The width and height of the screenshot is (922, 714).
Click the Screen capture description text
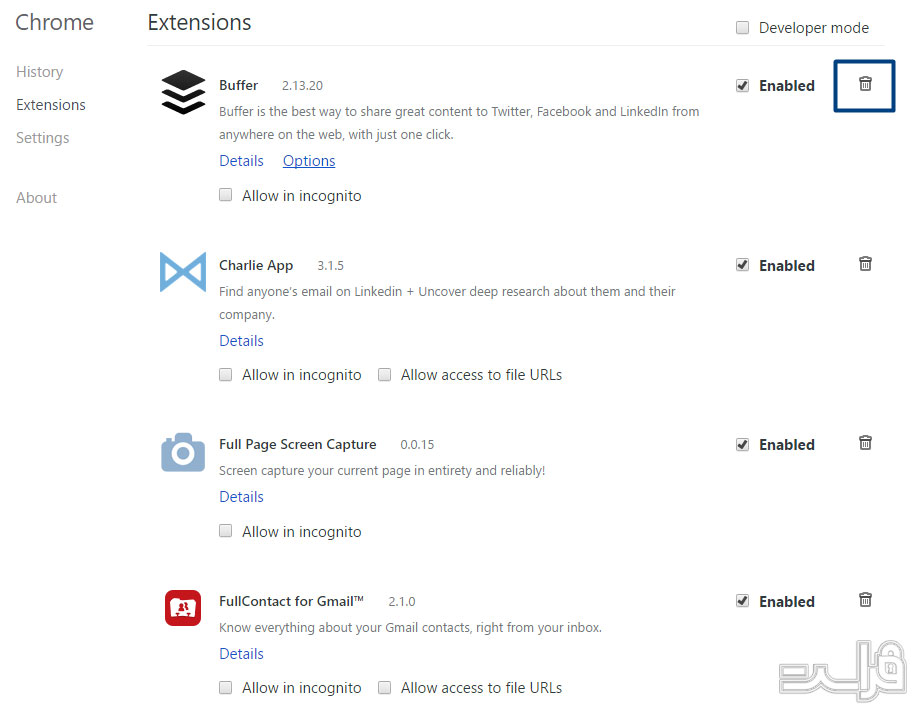coord(382,471)
